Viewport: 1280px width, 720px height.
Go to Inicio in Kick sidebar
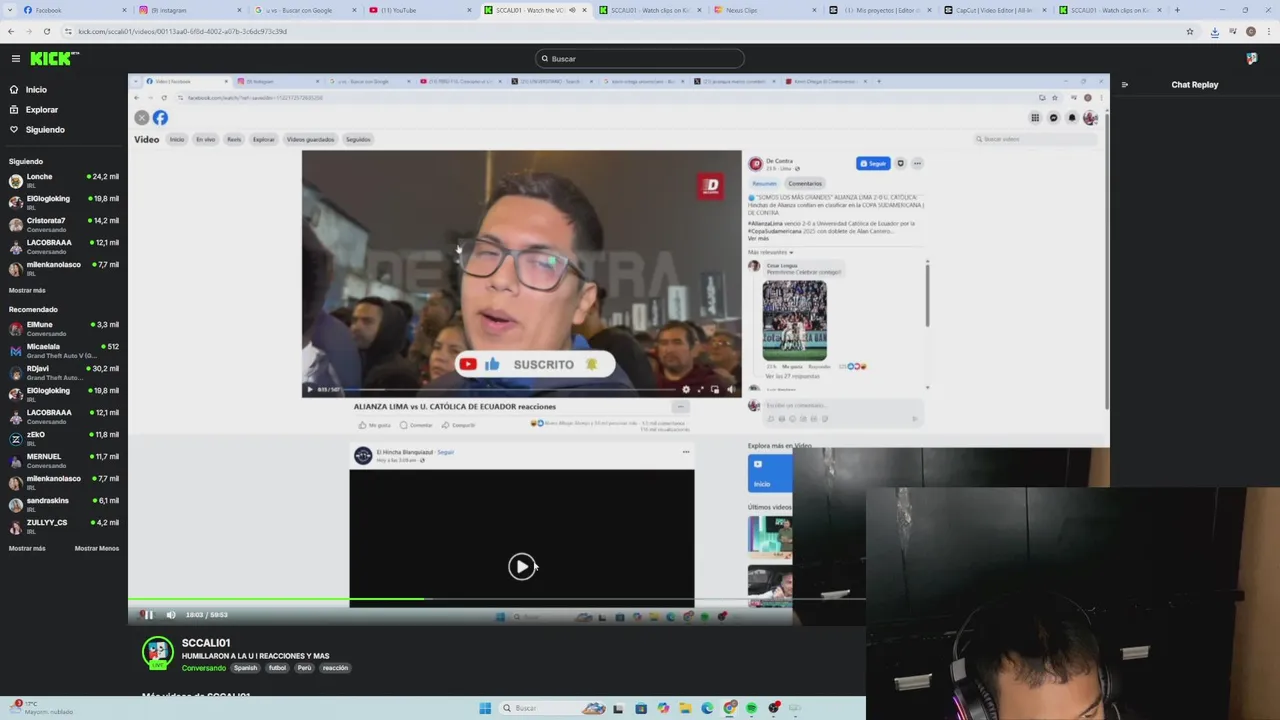point(36,90)
